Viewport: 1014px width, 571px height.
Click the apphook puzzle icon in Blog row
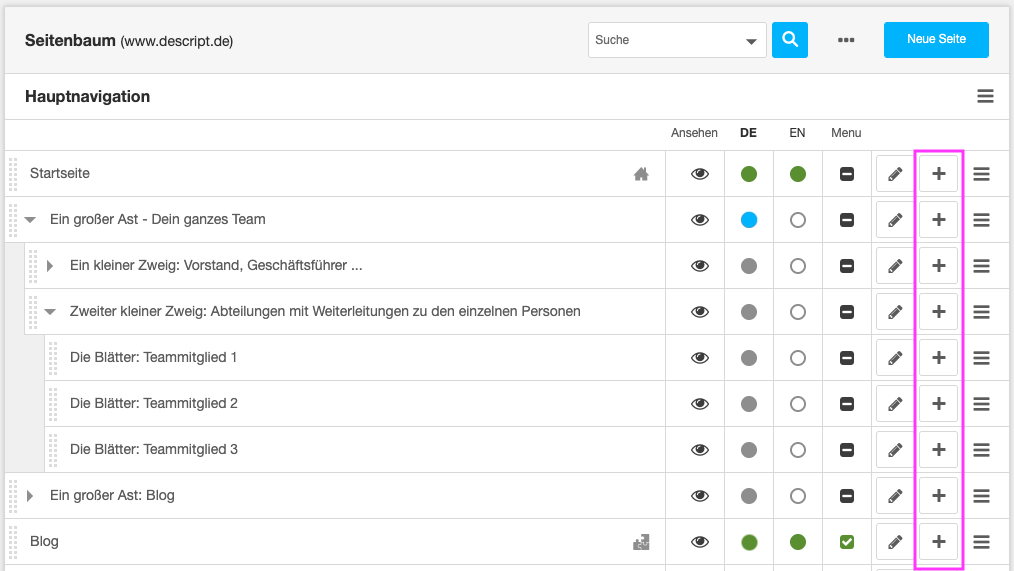[641, 542]
